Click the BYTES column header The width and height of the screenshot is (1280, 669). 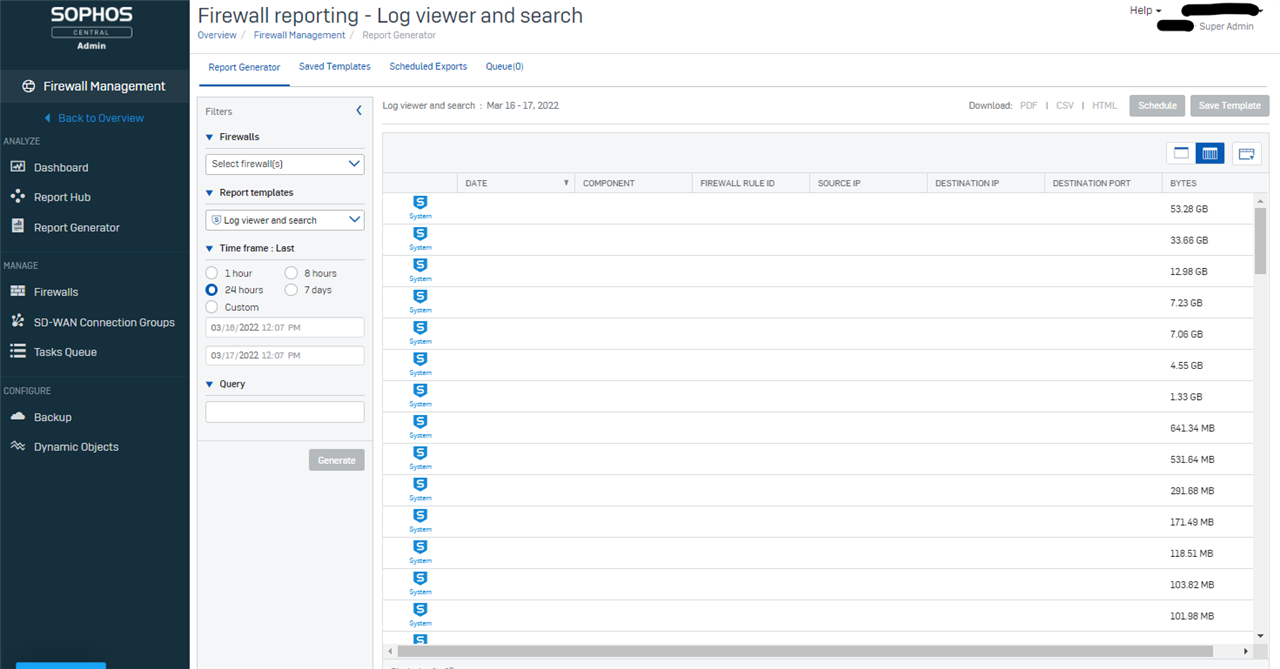[x=1208, y=183]
